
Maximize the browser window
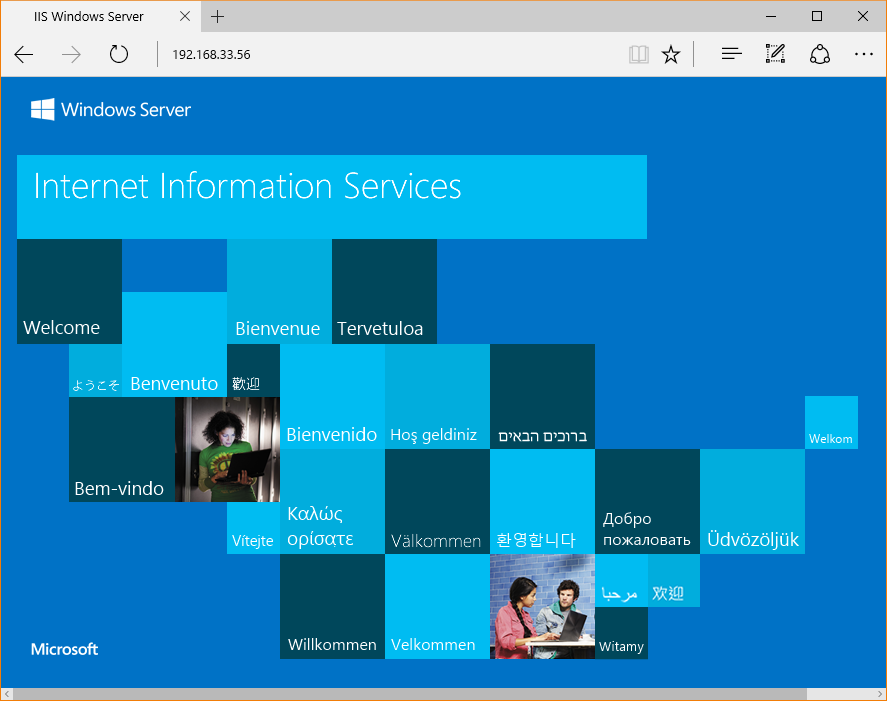coord(817,16)
